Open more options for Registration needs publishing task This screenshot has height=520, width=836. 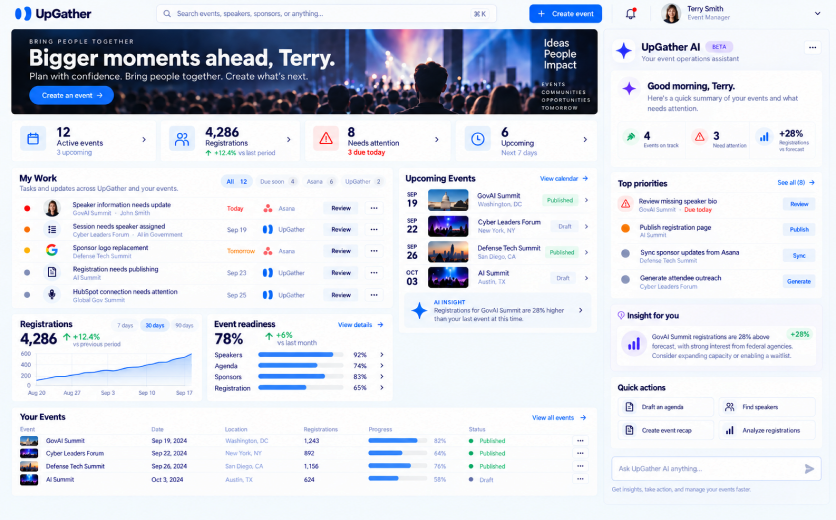374,273
